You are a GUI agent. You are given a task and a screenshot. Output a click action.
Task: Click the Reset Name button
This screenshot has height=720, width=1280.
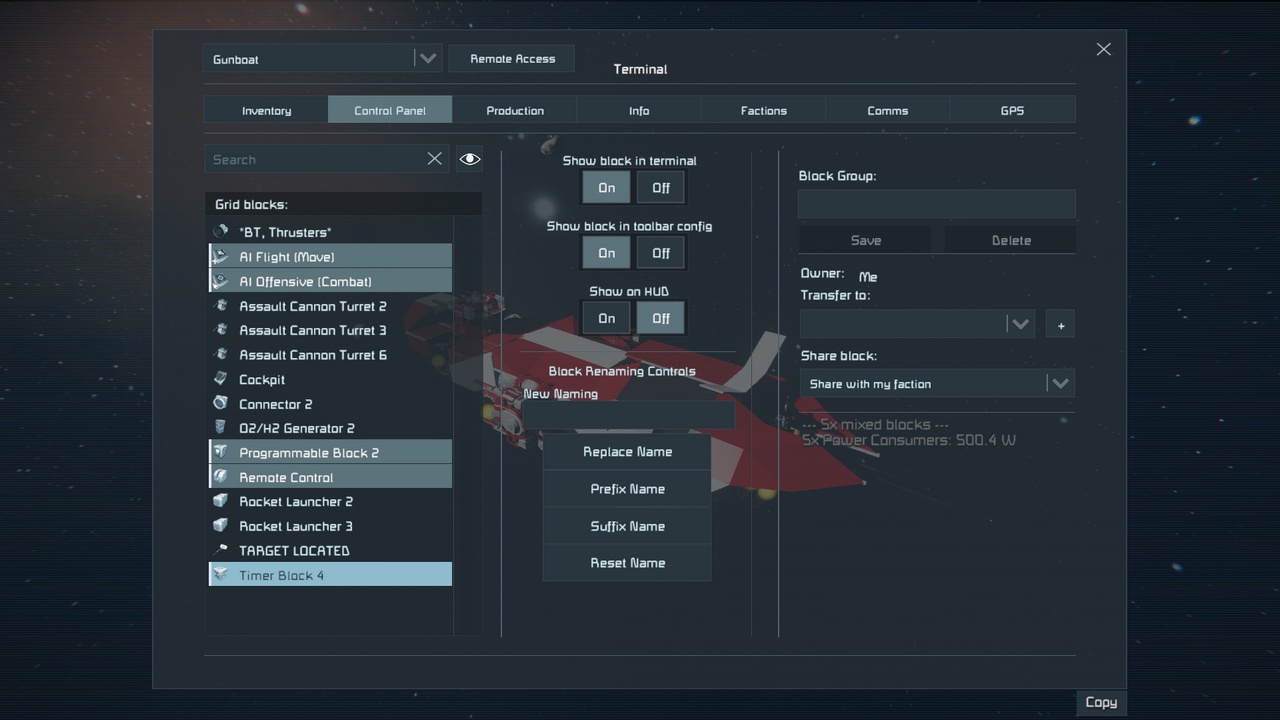click(x=627, y=563)
